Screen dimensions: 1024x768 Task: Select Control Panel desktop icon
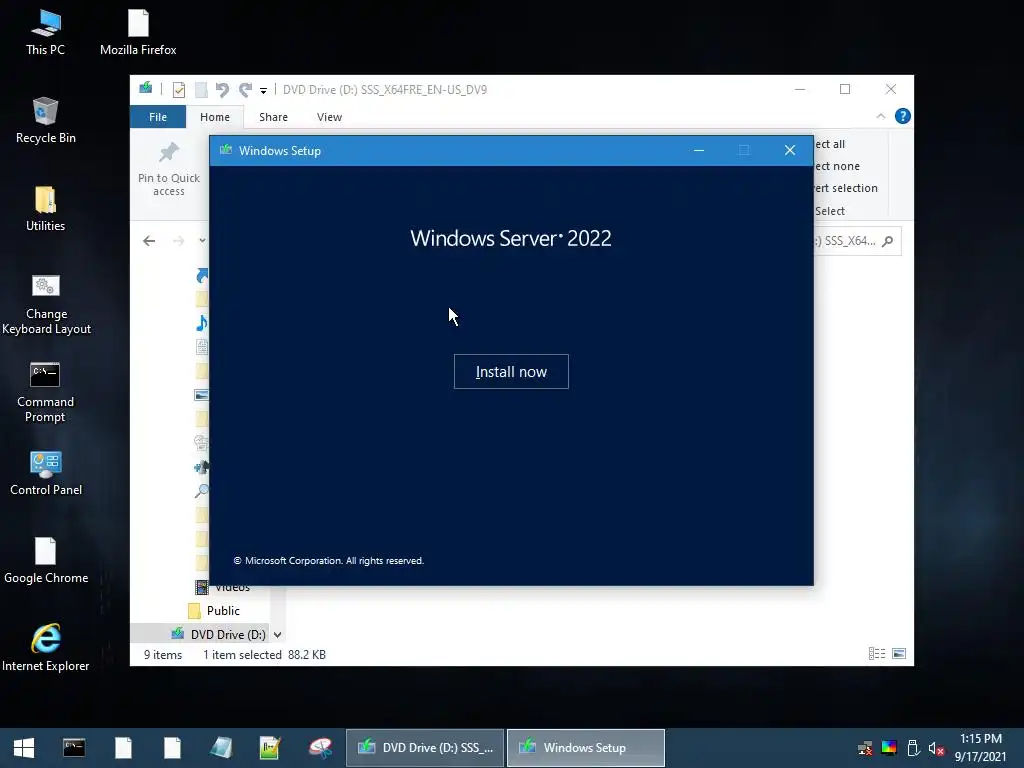click(46, 473)
